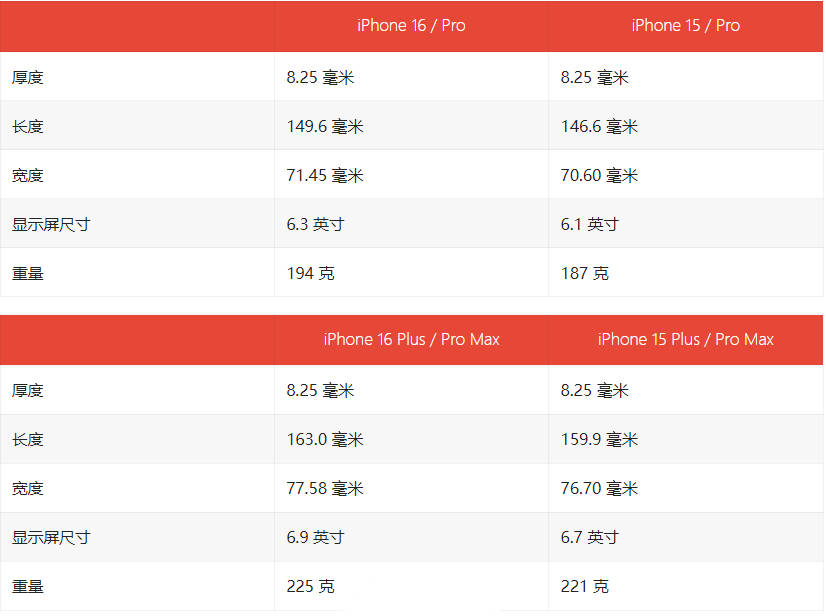This screenshot has width=826, height=616.
Task: Click the 187 克 weight value
Action: [x=584, y=273]
